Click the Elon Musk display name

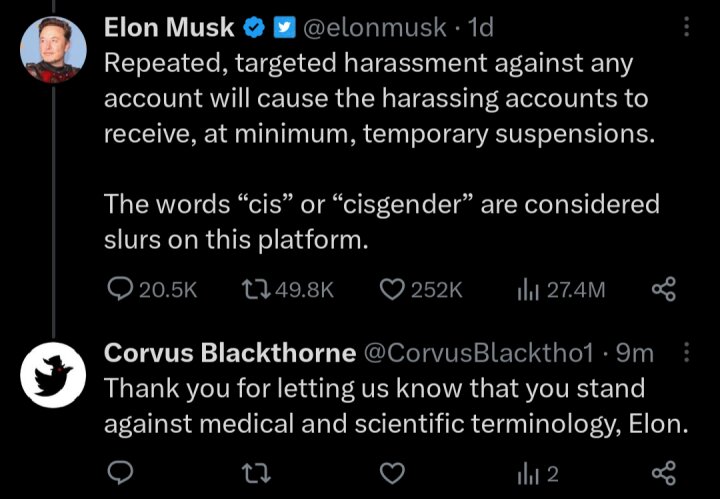[x=169, y=27]
